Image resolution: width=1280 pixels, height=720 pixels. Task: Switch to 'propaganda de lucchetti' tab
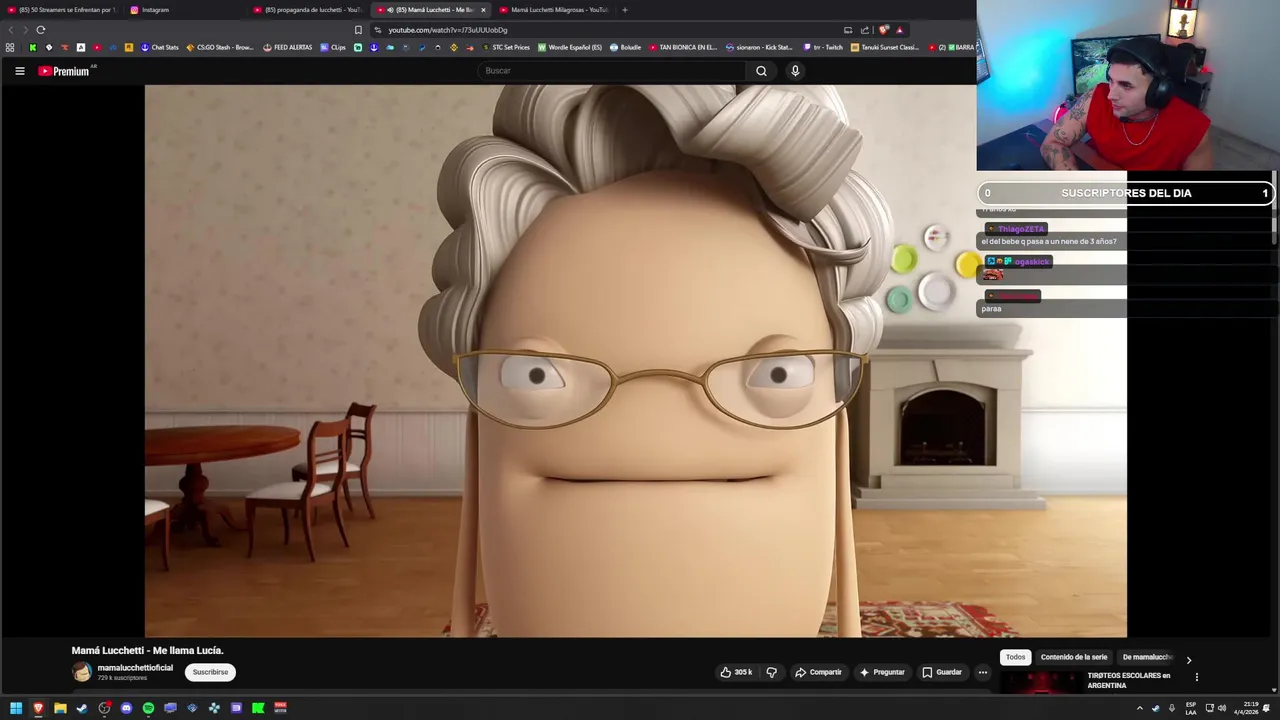308,10
